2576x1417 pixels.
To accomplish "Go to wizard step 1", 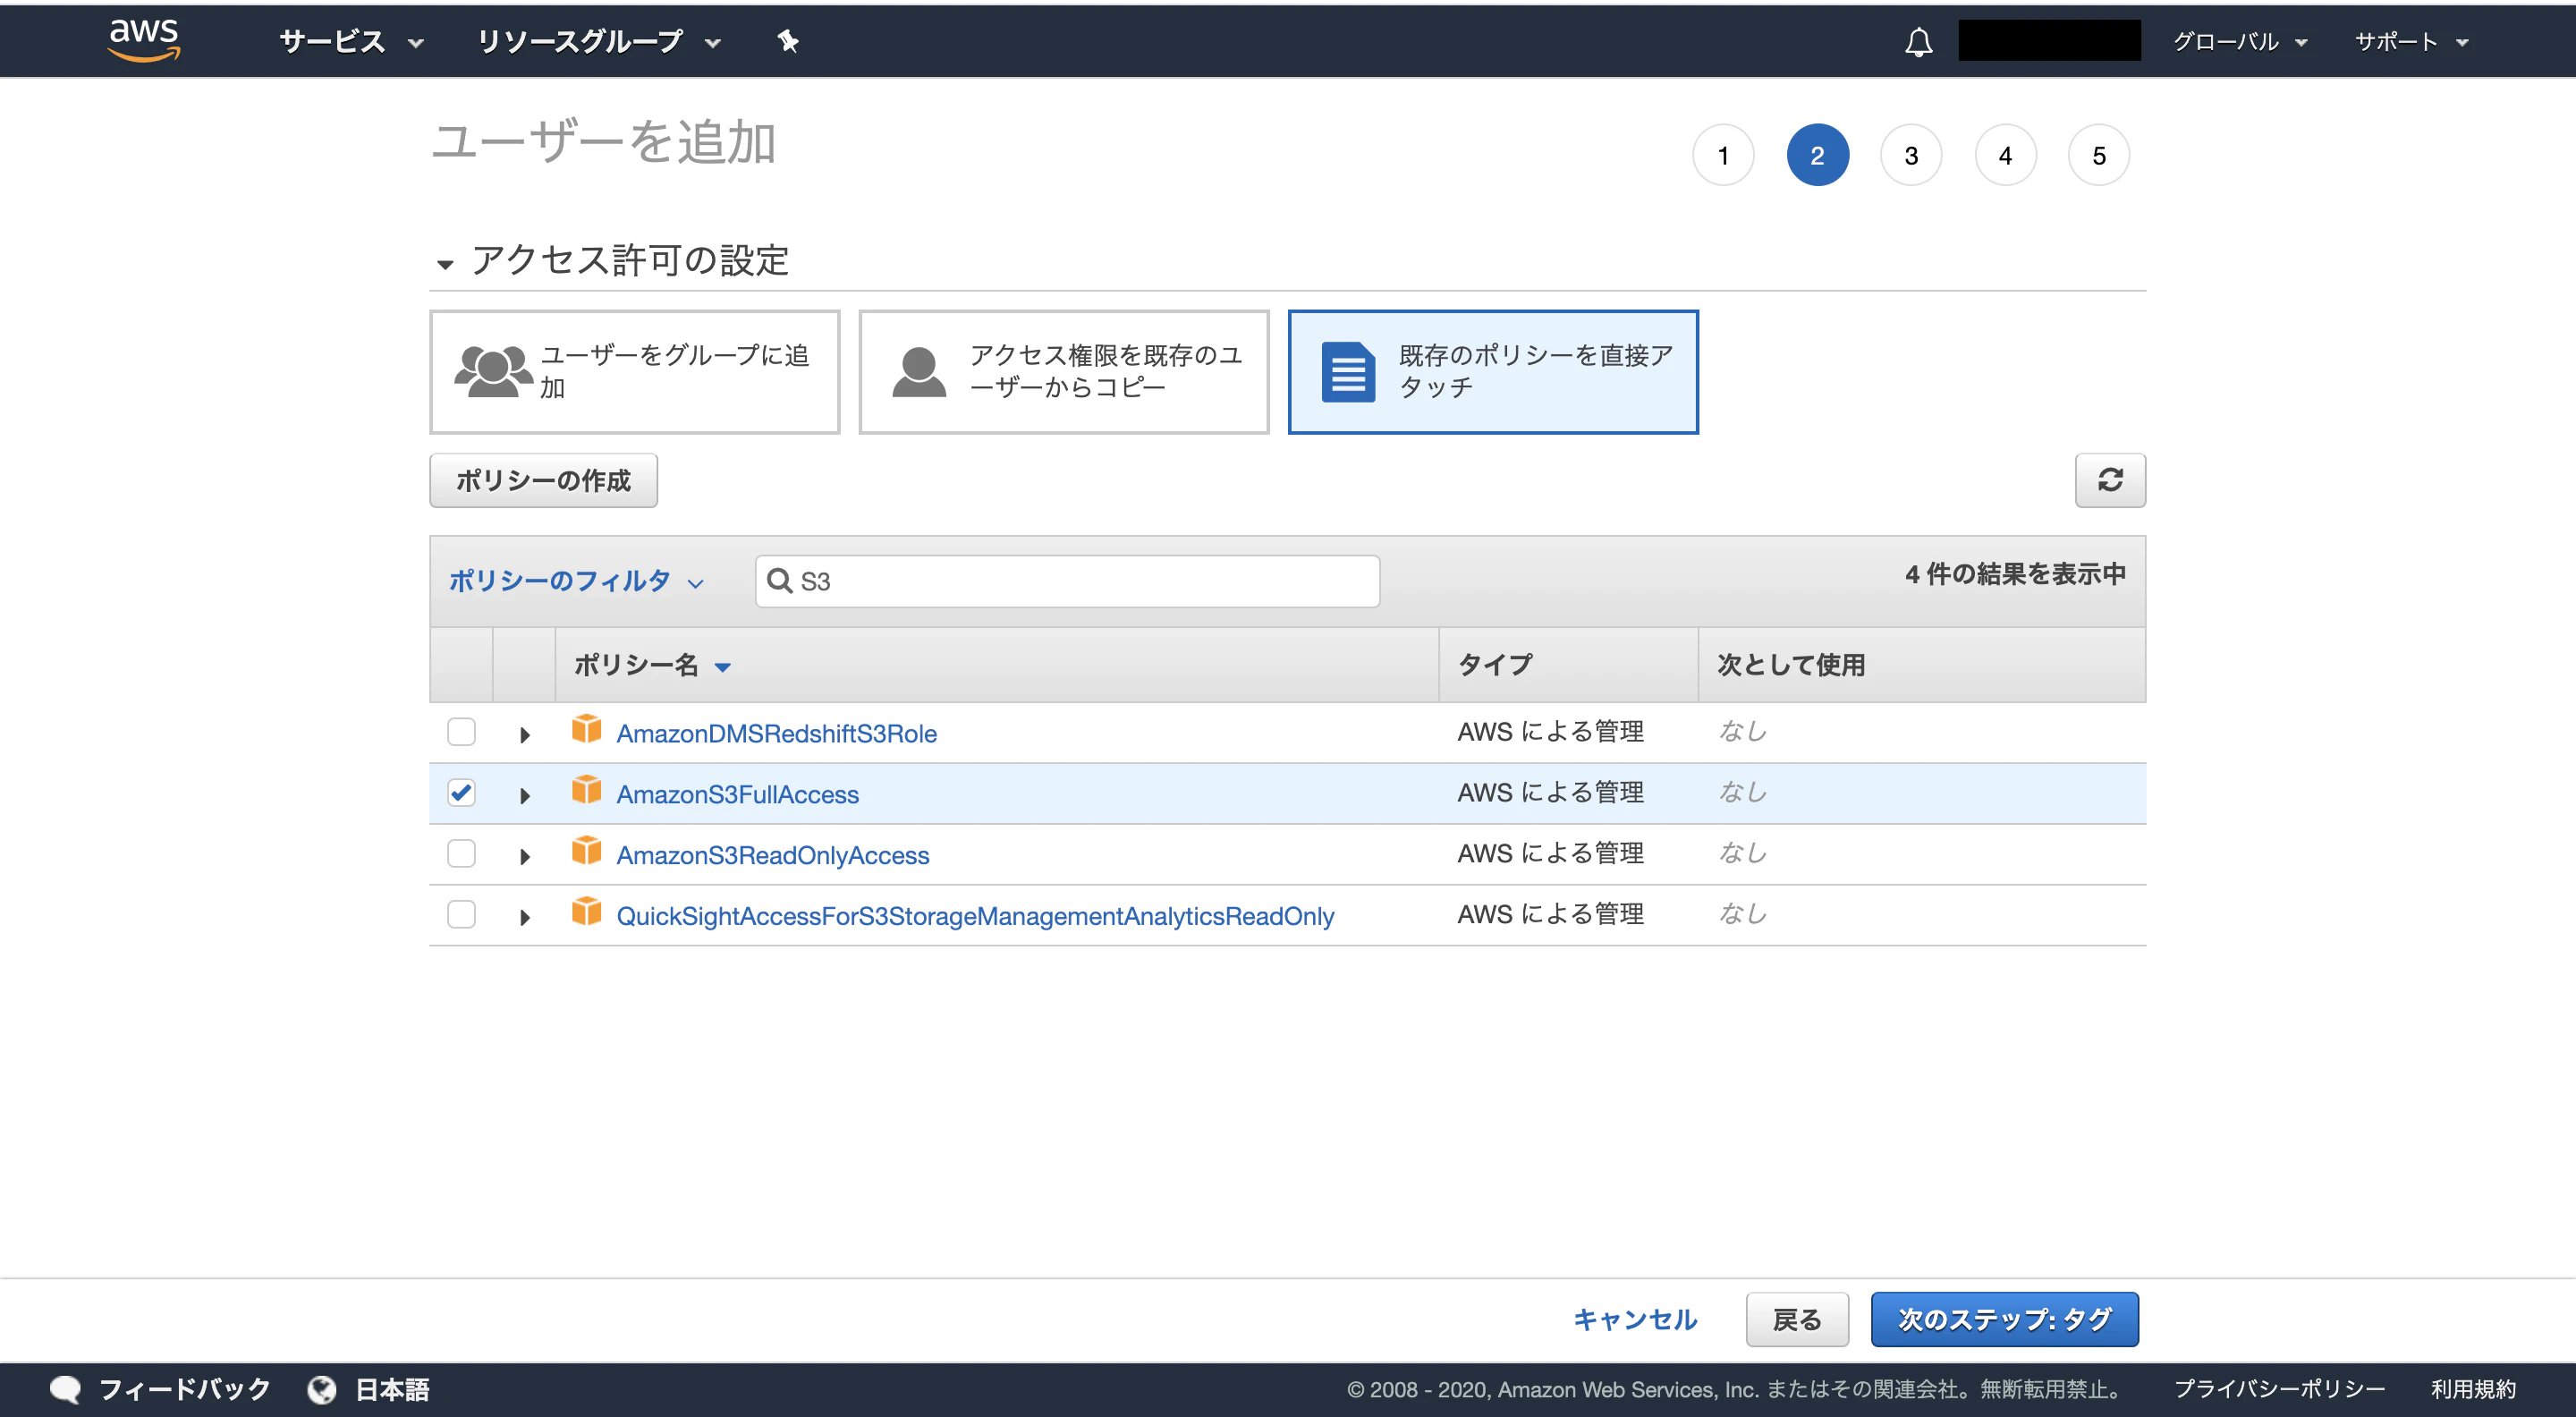I will pos(1723,155).
